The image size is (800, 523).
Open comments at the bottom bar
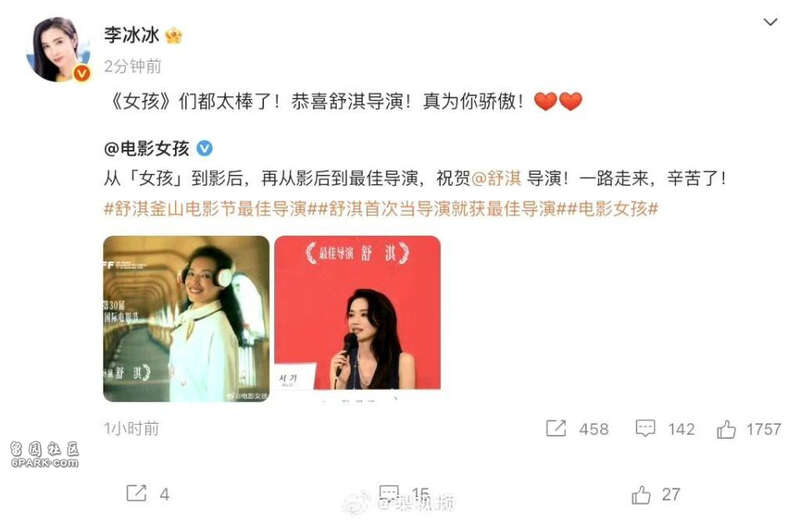coord(389,493)
